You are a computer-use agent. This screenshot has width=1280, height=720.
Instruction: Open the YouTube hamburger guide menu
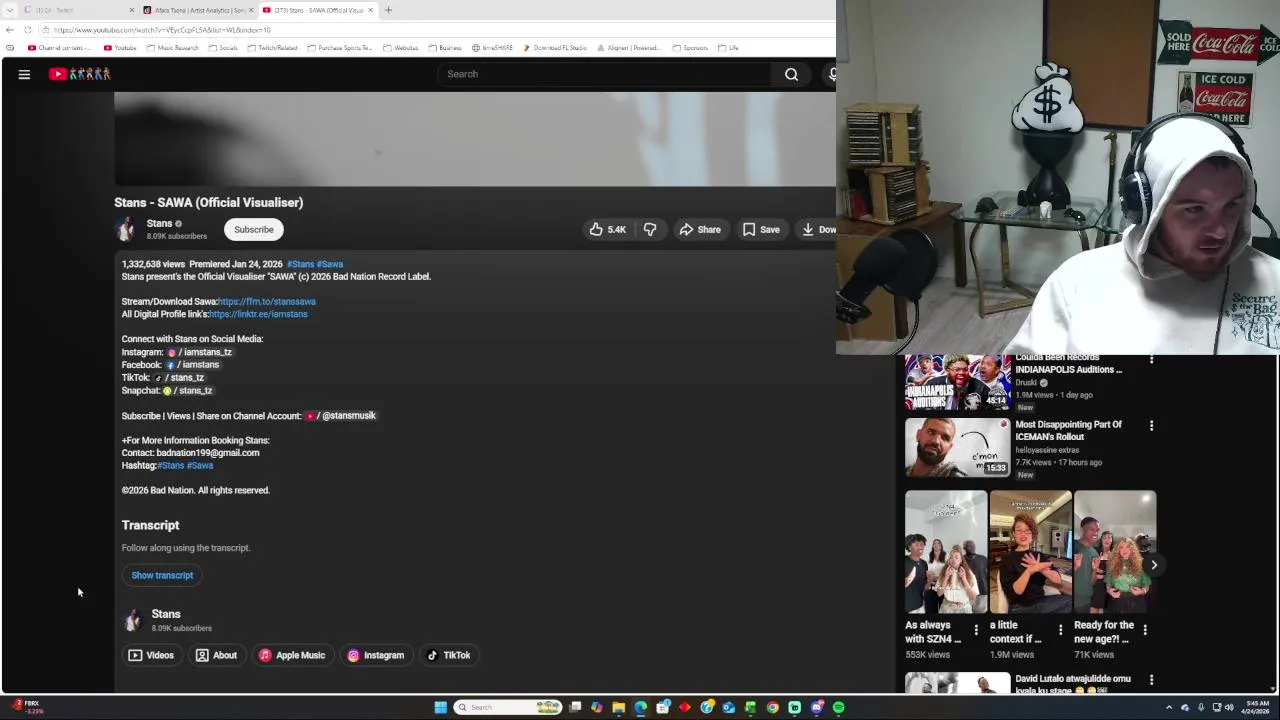(x=24, y=74)
